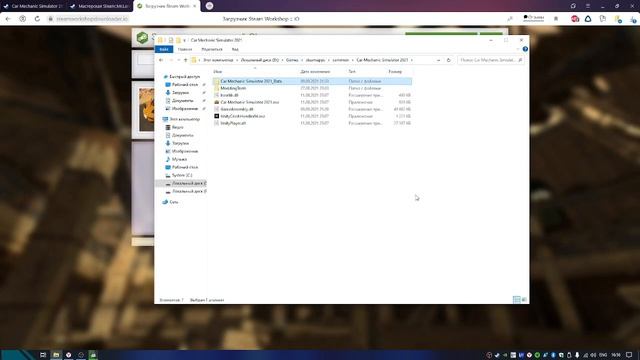Open Explorer help with the question-mark icon
The height and width of the screenshot is (360, 640).
click(x=525, y=49)
